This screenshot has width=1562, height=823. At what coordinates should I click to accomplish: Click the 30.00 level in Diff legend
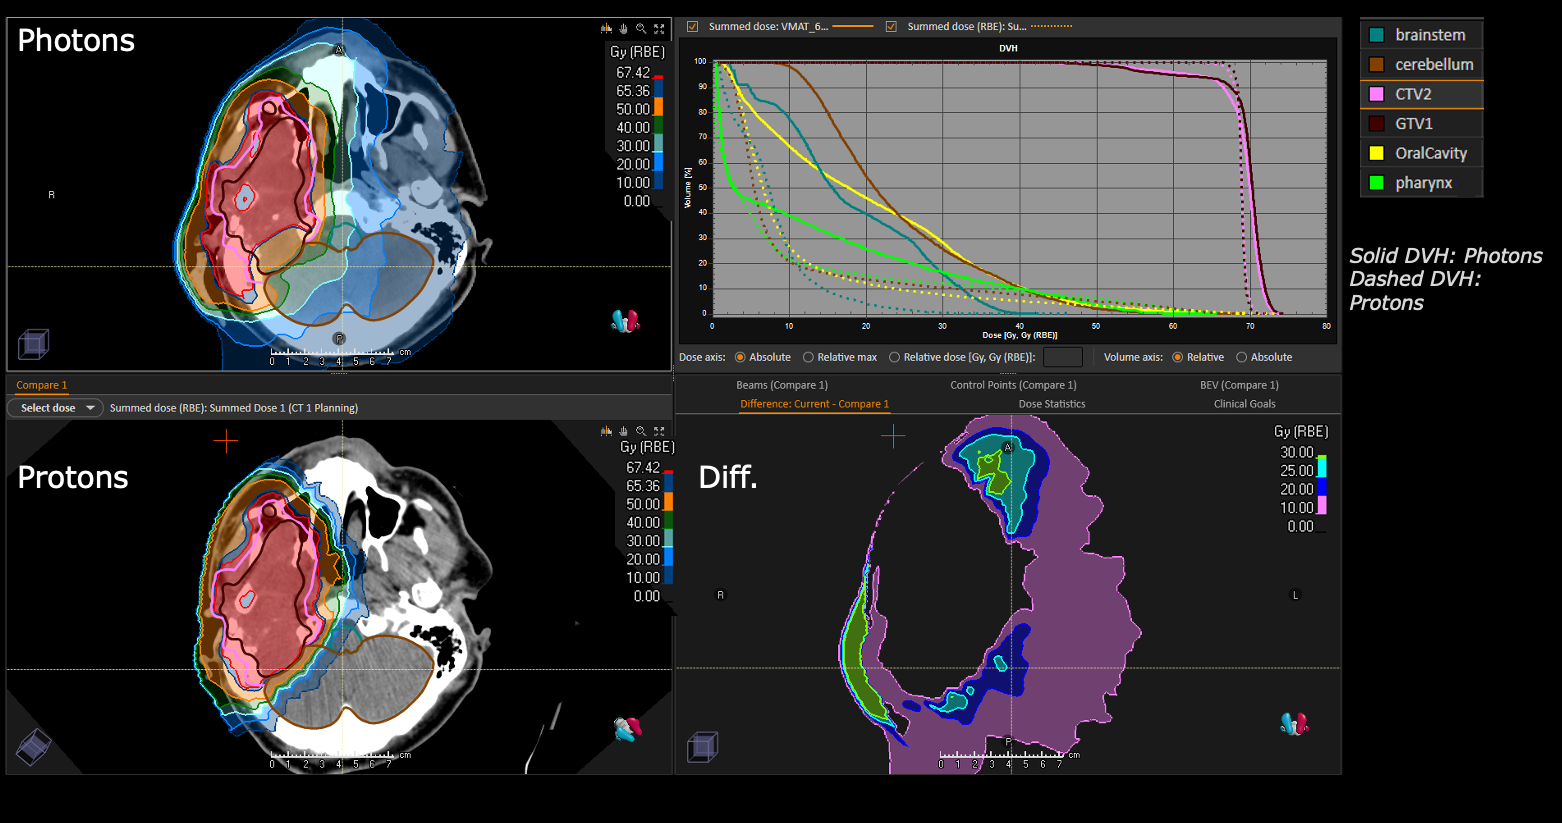1297,452
